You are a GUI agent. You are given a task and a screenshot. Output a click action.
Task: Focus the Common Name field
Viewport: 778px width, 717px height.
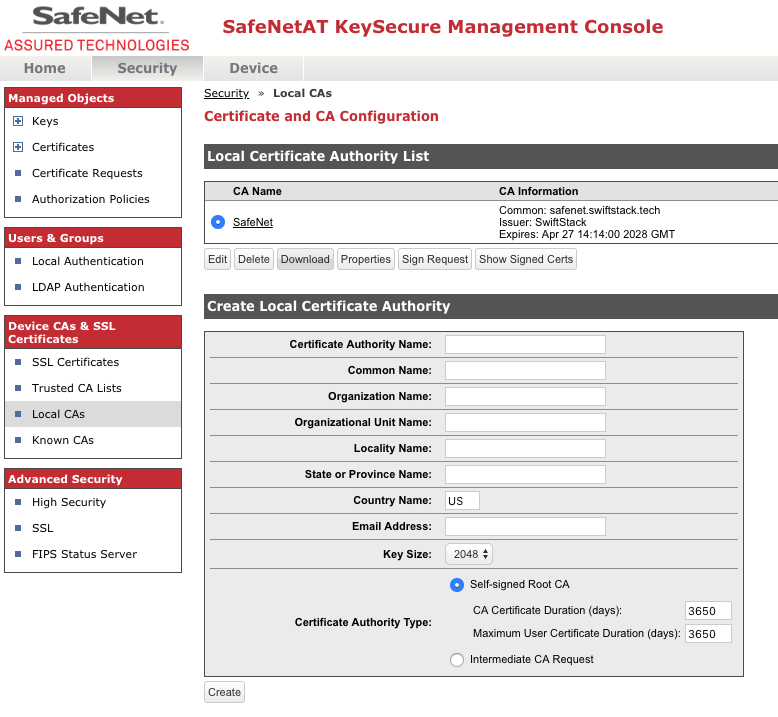[525, 370]
